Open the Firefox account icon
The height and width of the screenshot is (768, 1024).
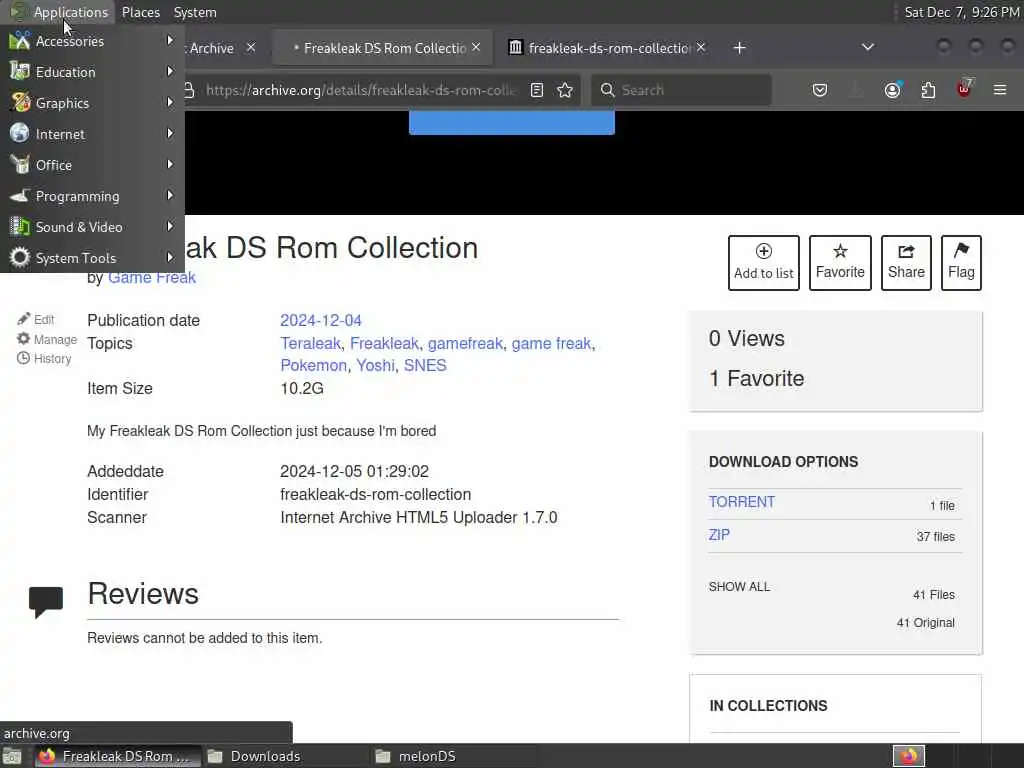click(x=893, y=90)
